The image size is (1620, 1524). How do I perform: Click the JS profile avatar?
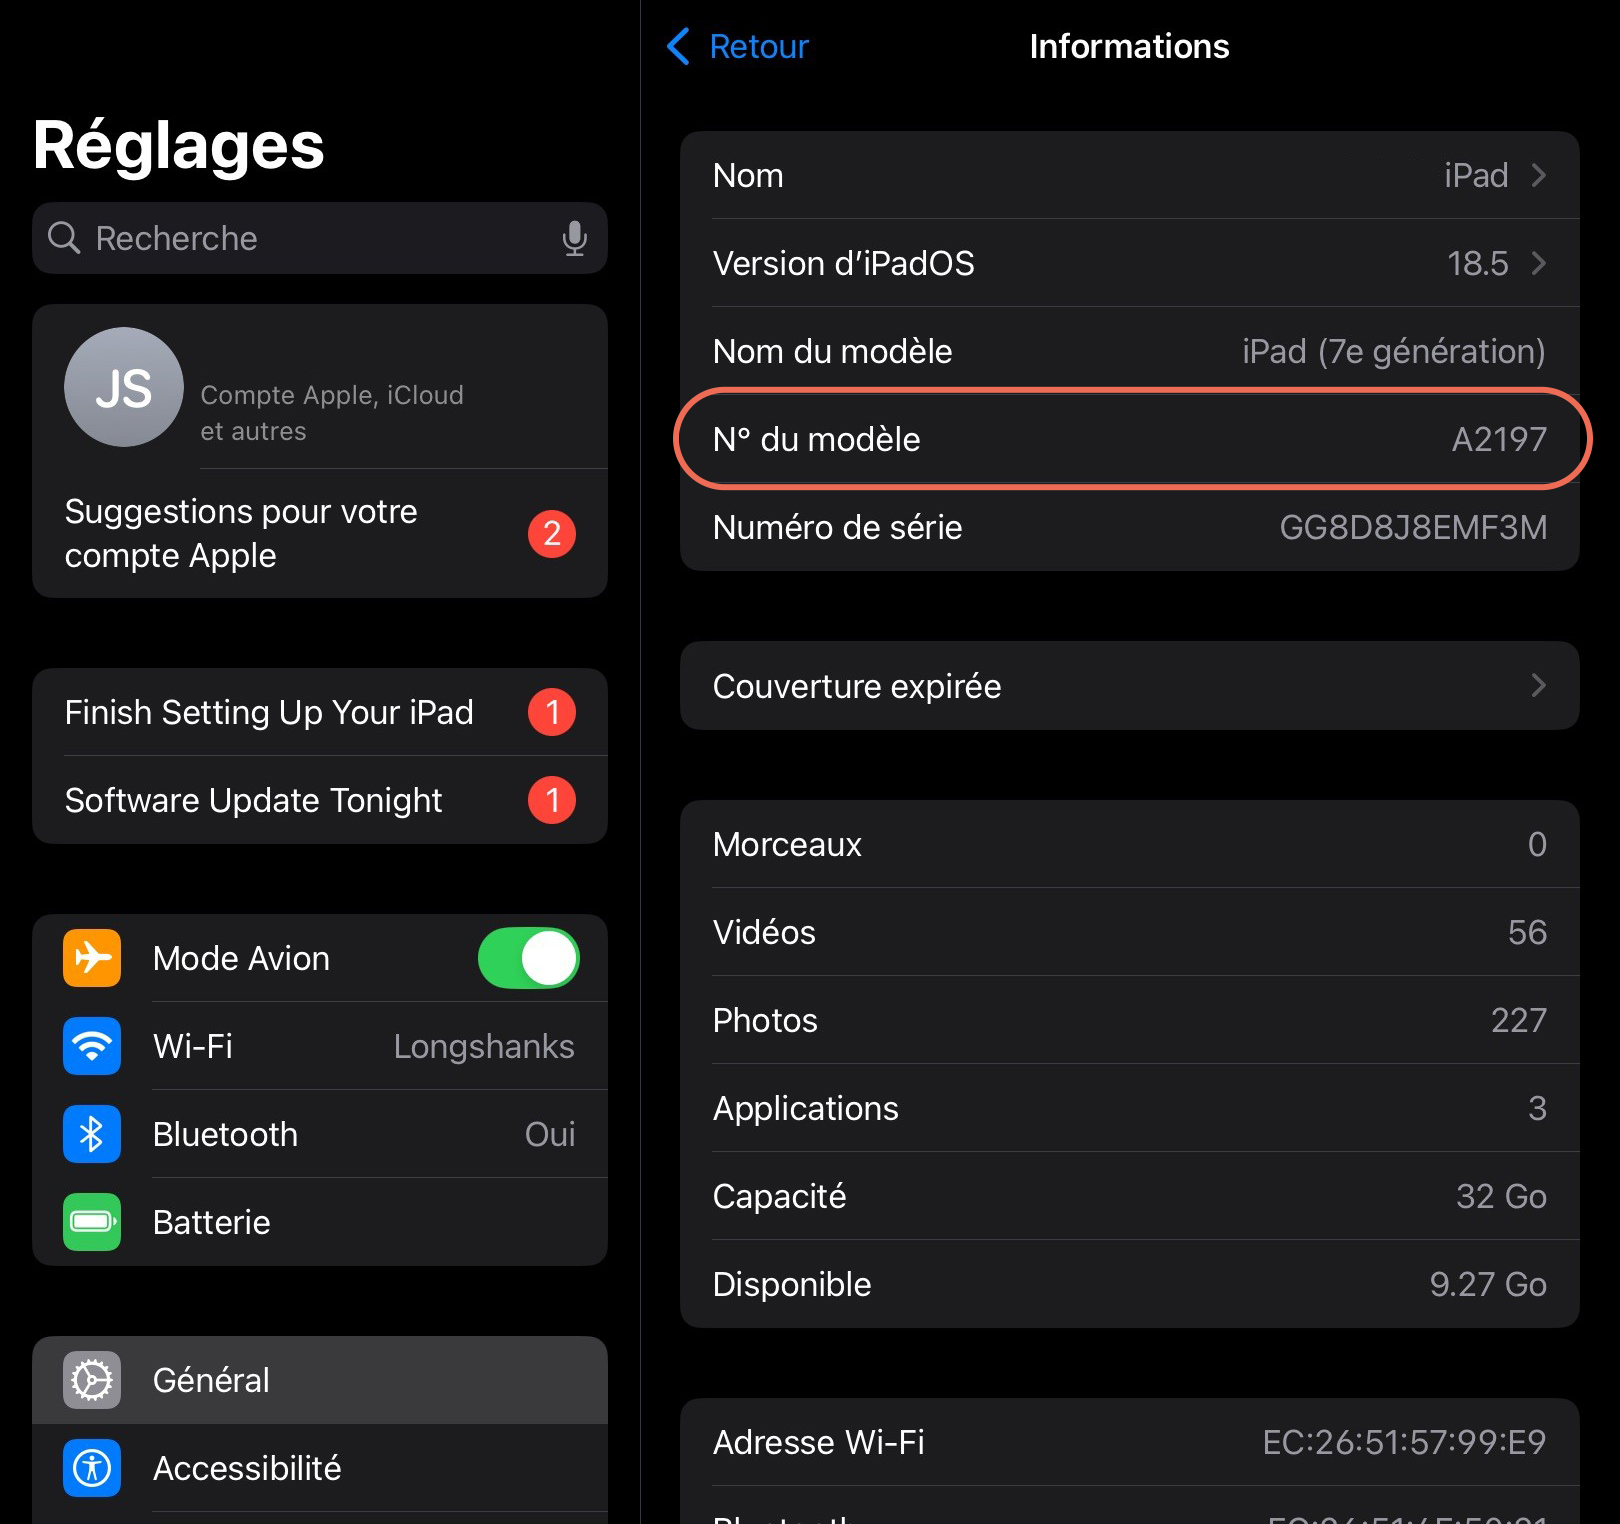(x=124, y=387)
